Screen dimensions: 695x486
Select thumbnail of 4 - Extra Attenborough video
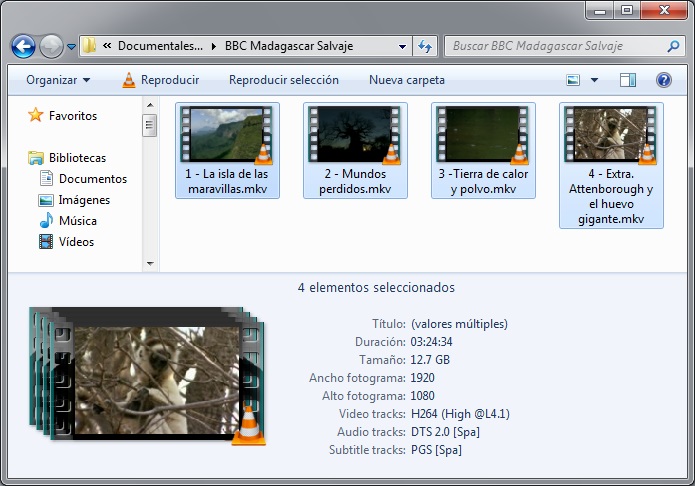coord(611,134)
